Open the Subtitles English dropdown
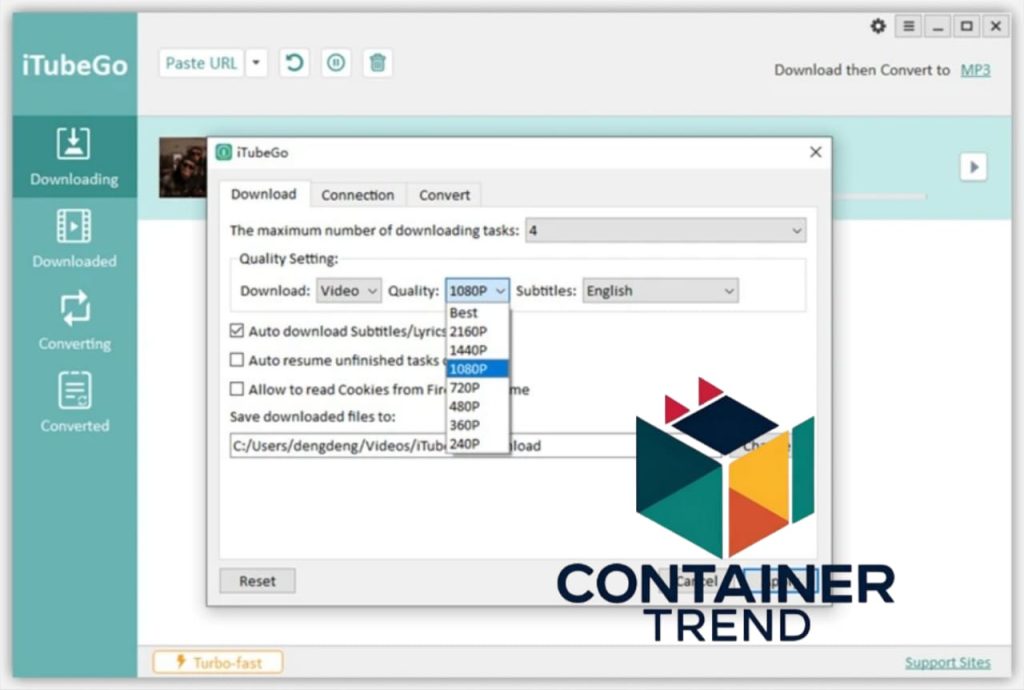Image resolution: width=1024 pixels, height=690 pixels. click(660, 290)
